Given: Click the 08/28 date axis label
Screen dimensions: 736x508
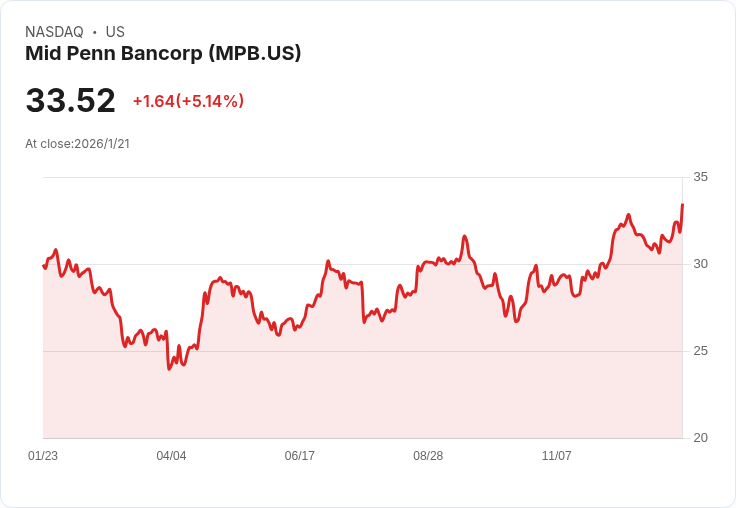Looking at the screenshot, I should tap(428, 455).
